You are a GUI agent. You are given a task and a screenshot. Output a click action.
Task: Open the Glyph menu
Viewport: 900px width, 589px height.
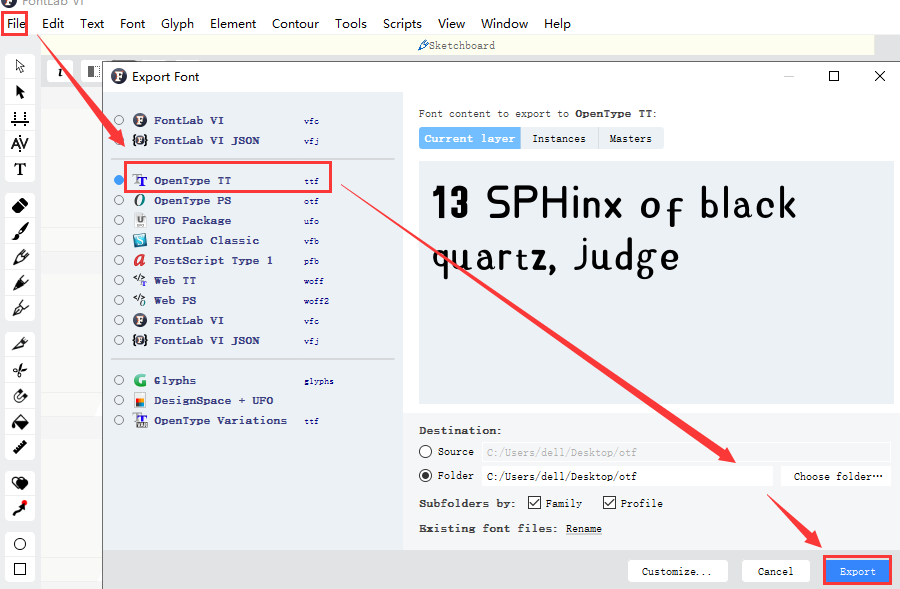[x=177, y=24]
